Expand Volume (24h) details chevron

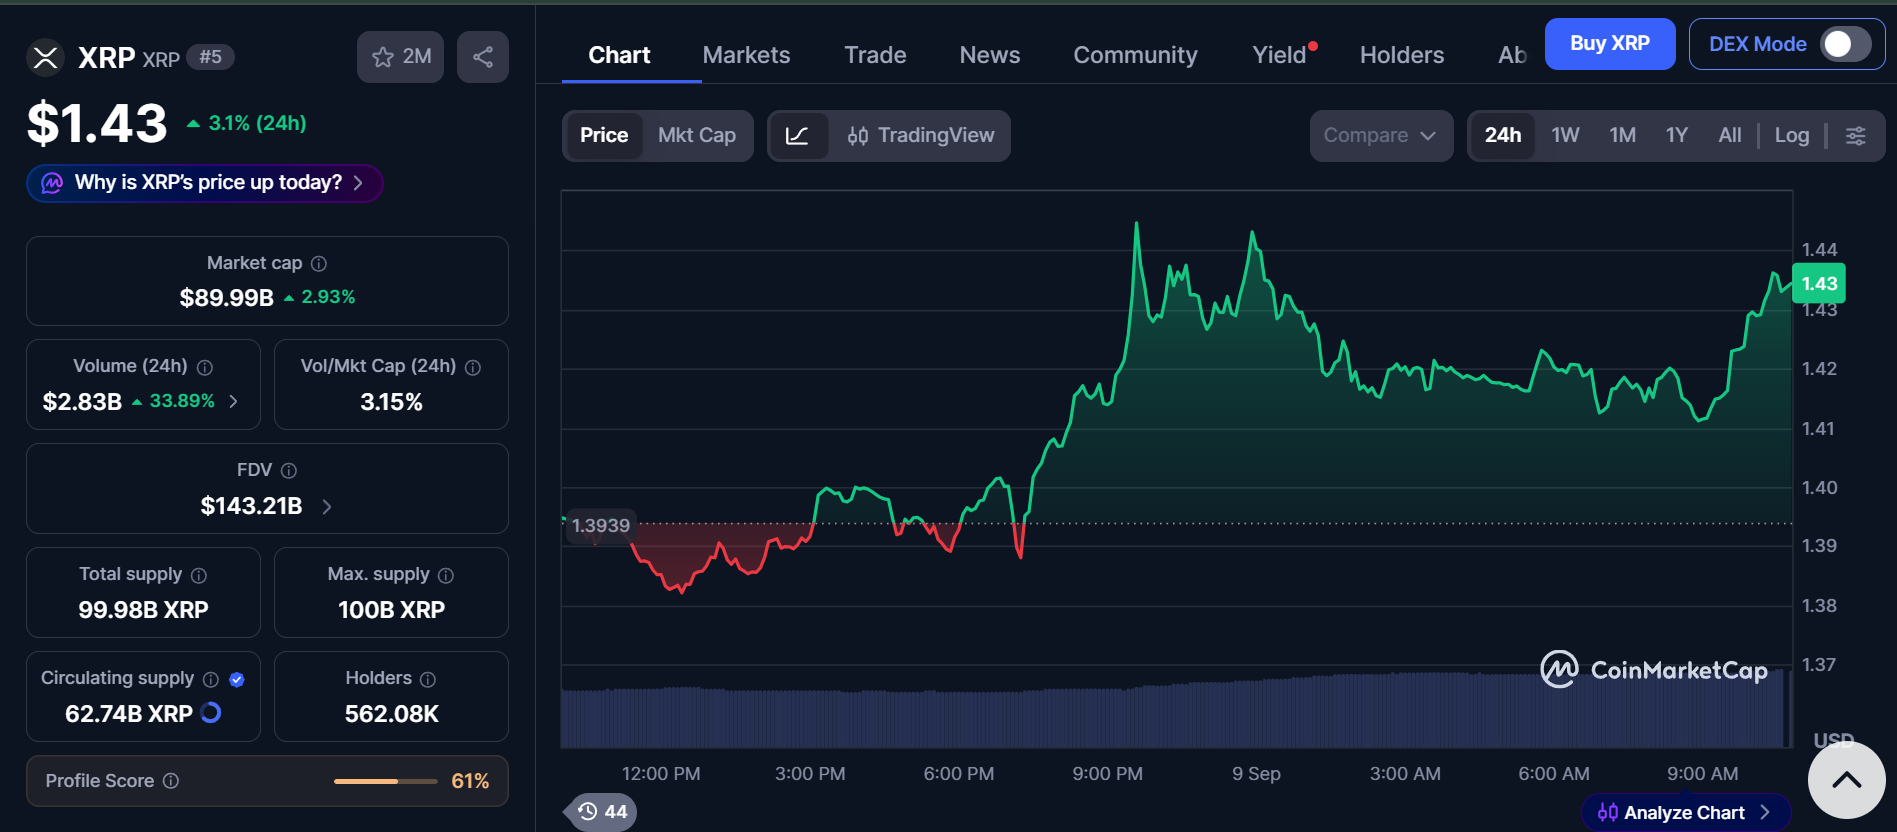pos(234,402)
